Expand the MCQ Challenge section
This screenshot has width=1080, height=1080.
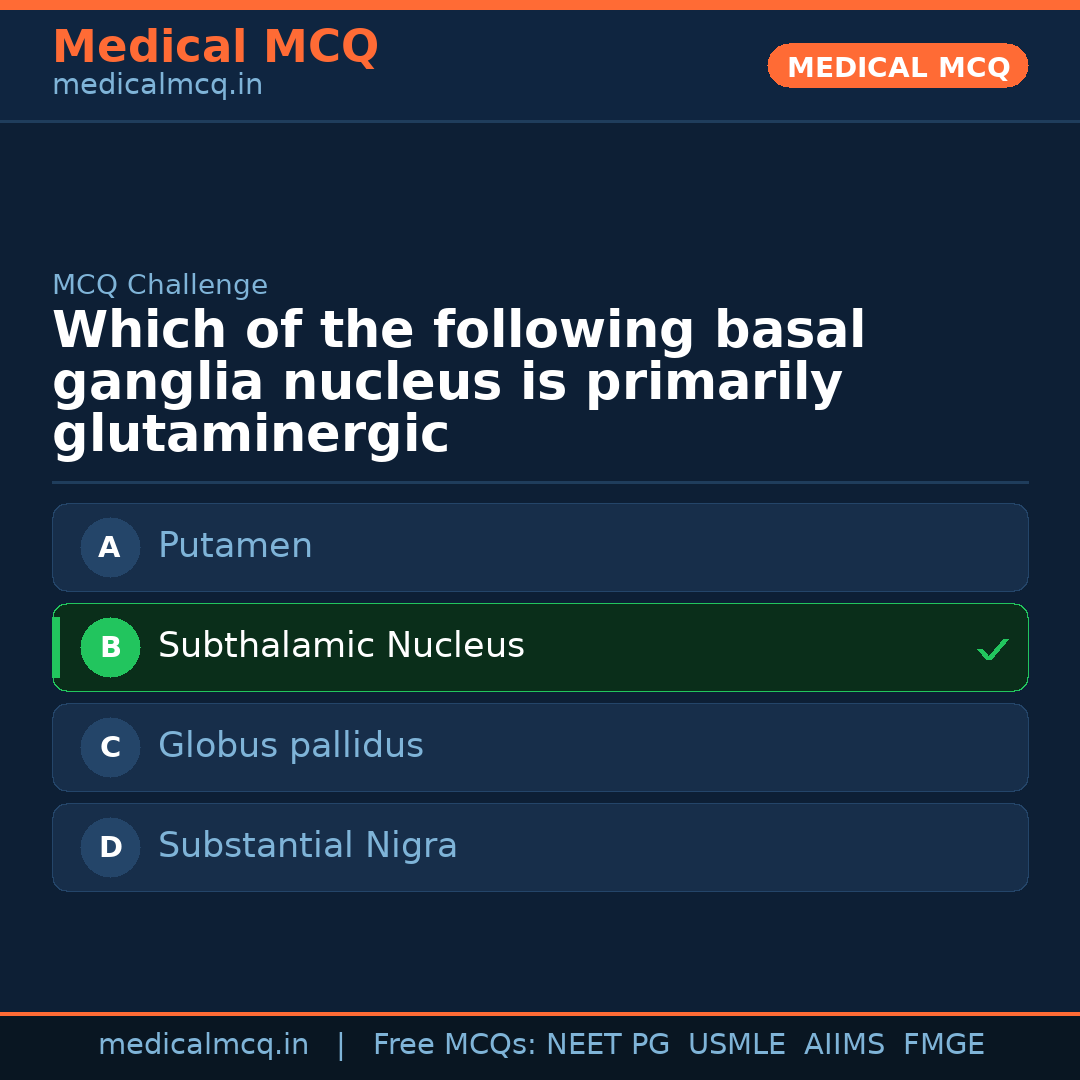pos(160,285)
